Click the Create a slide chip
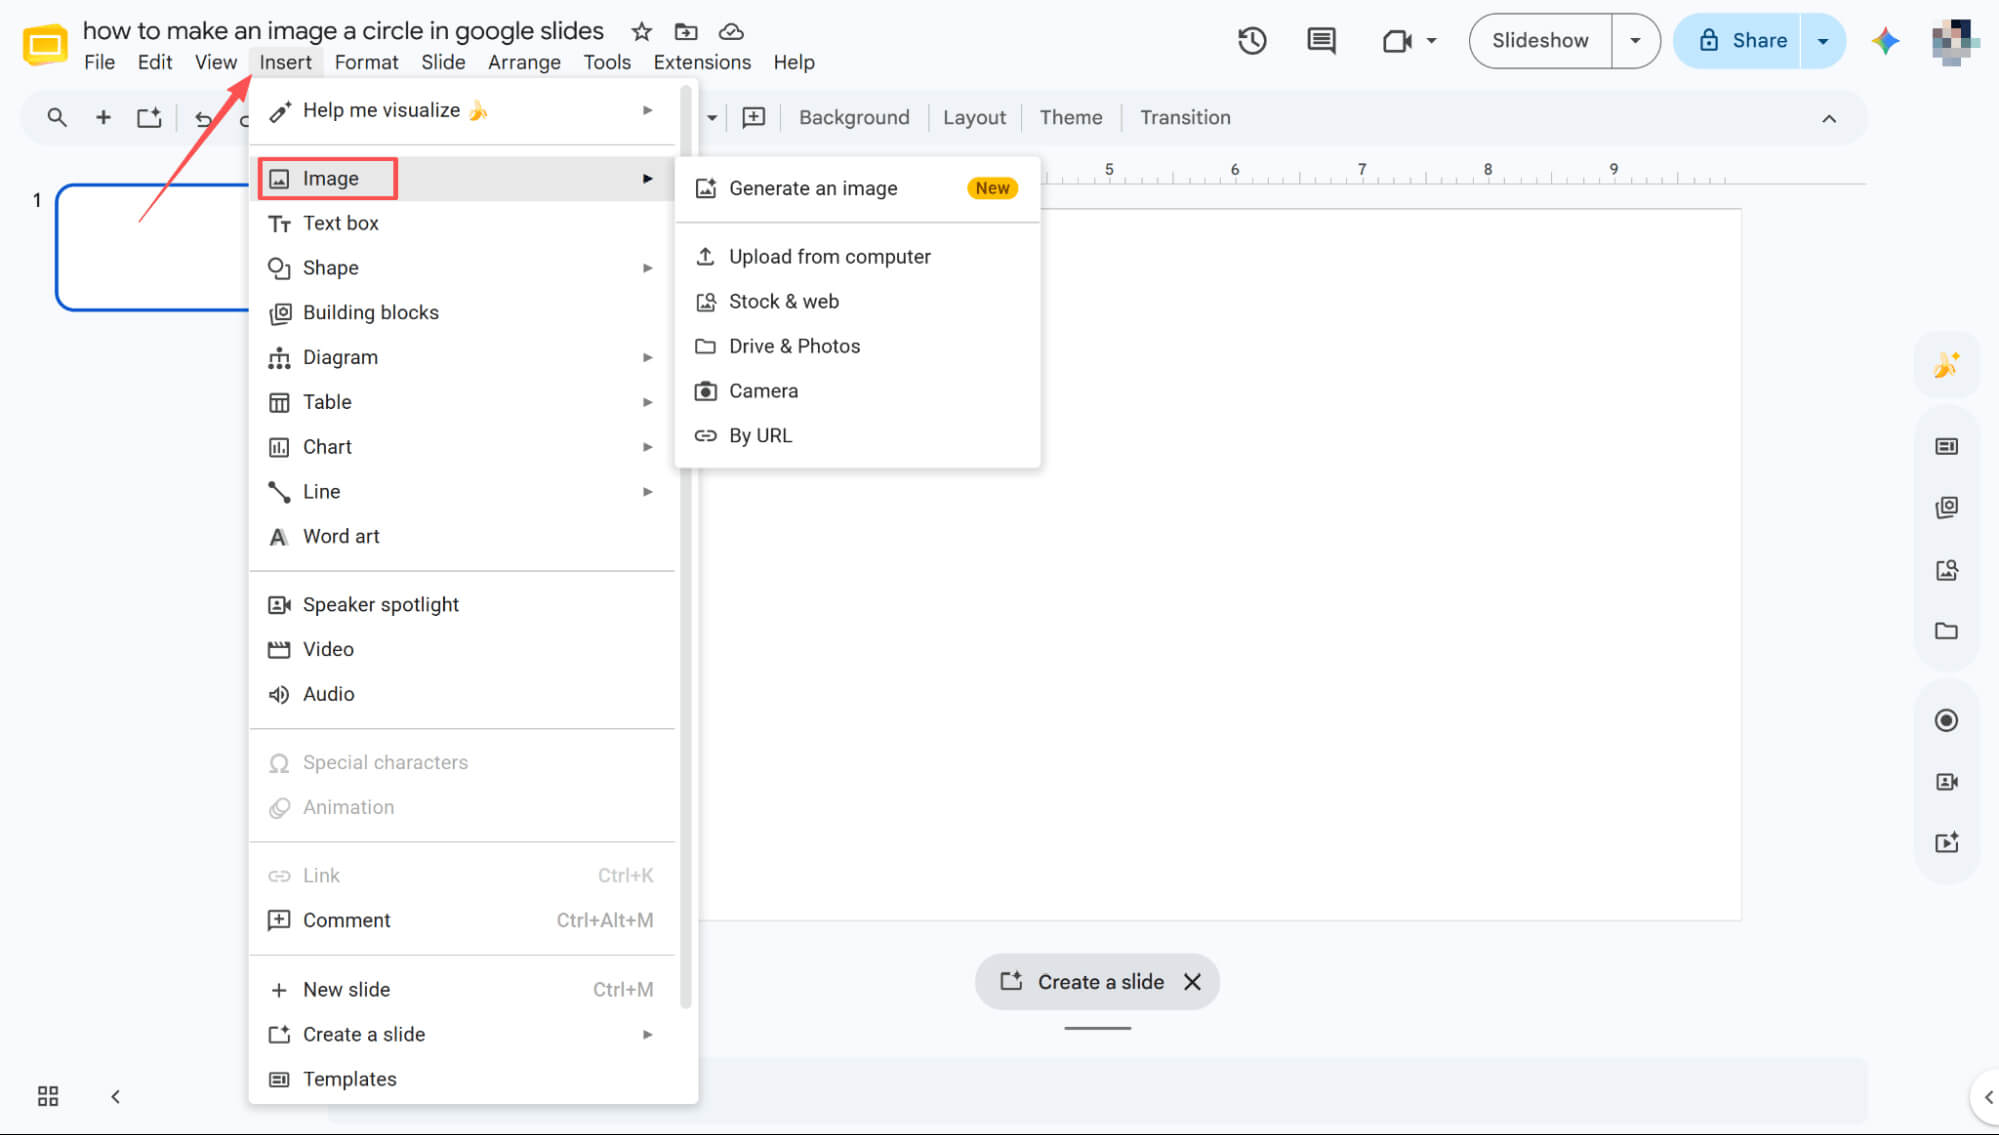The width and height of the screenshot is (1999, 1135). click(x=1083, y=982)
